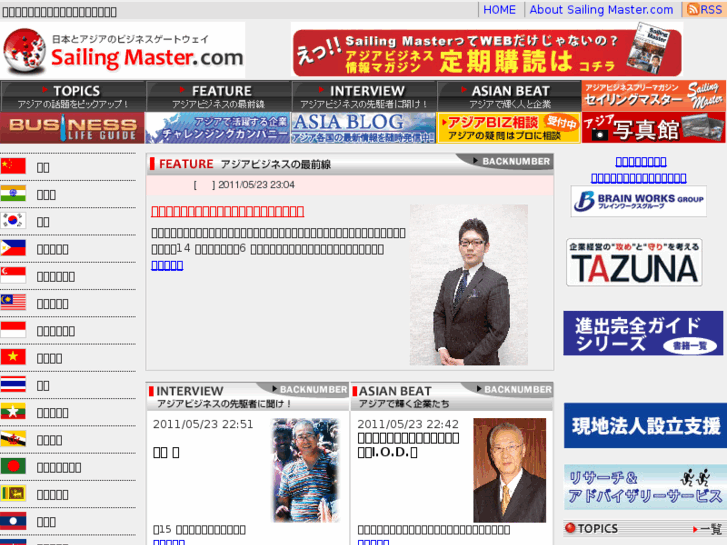Open the セイリングマスター free magazine tab
This screenshot has width=727, height=545.
[654, 96]
